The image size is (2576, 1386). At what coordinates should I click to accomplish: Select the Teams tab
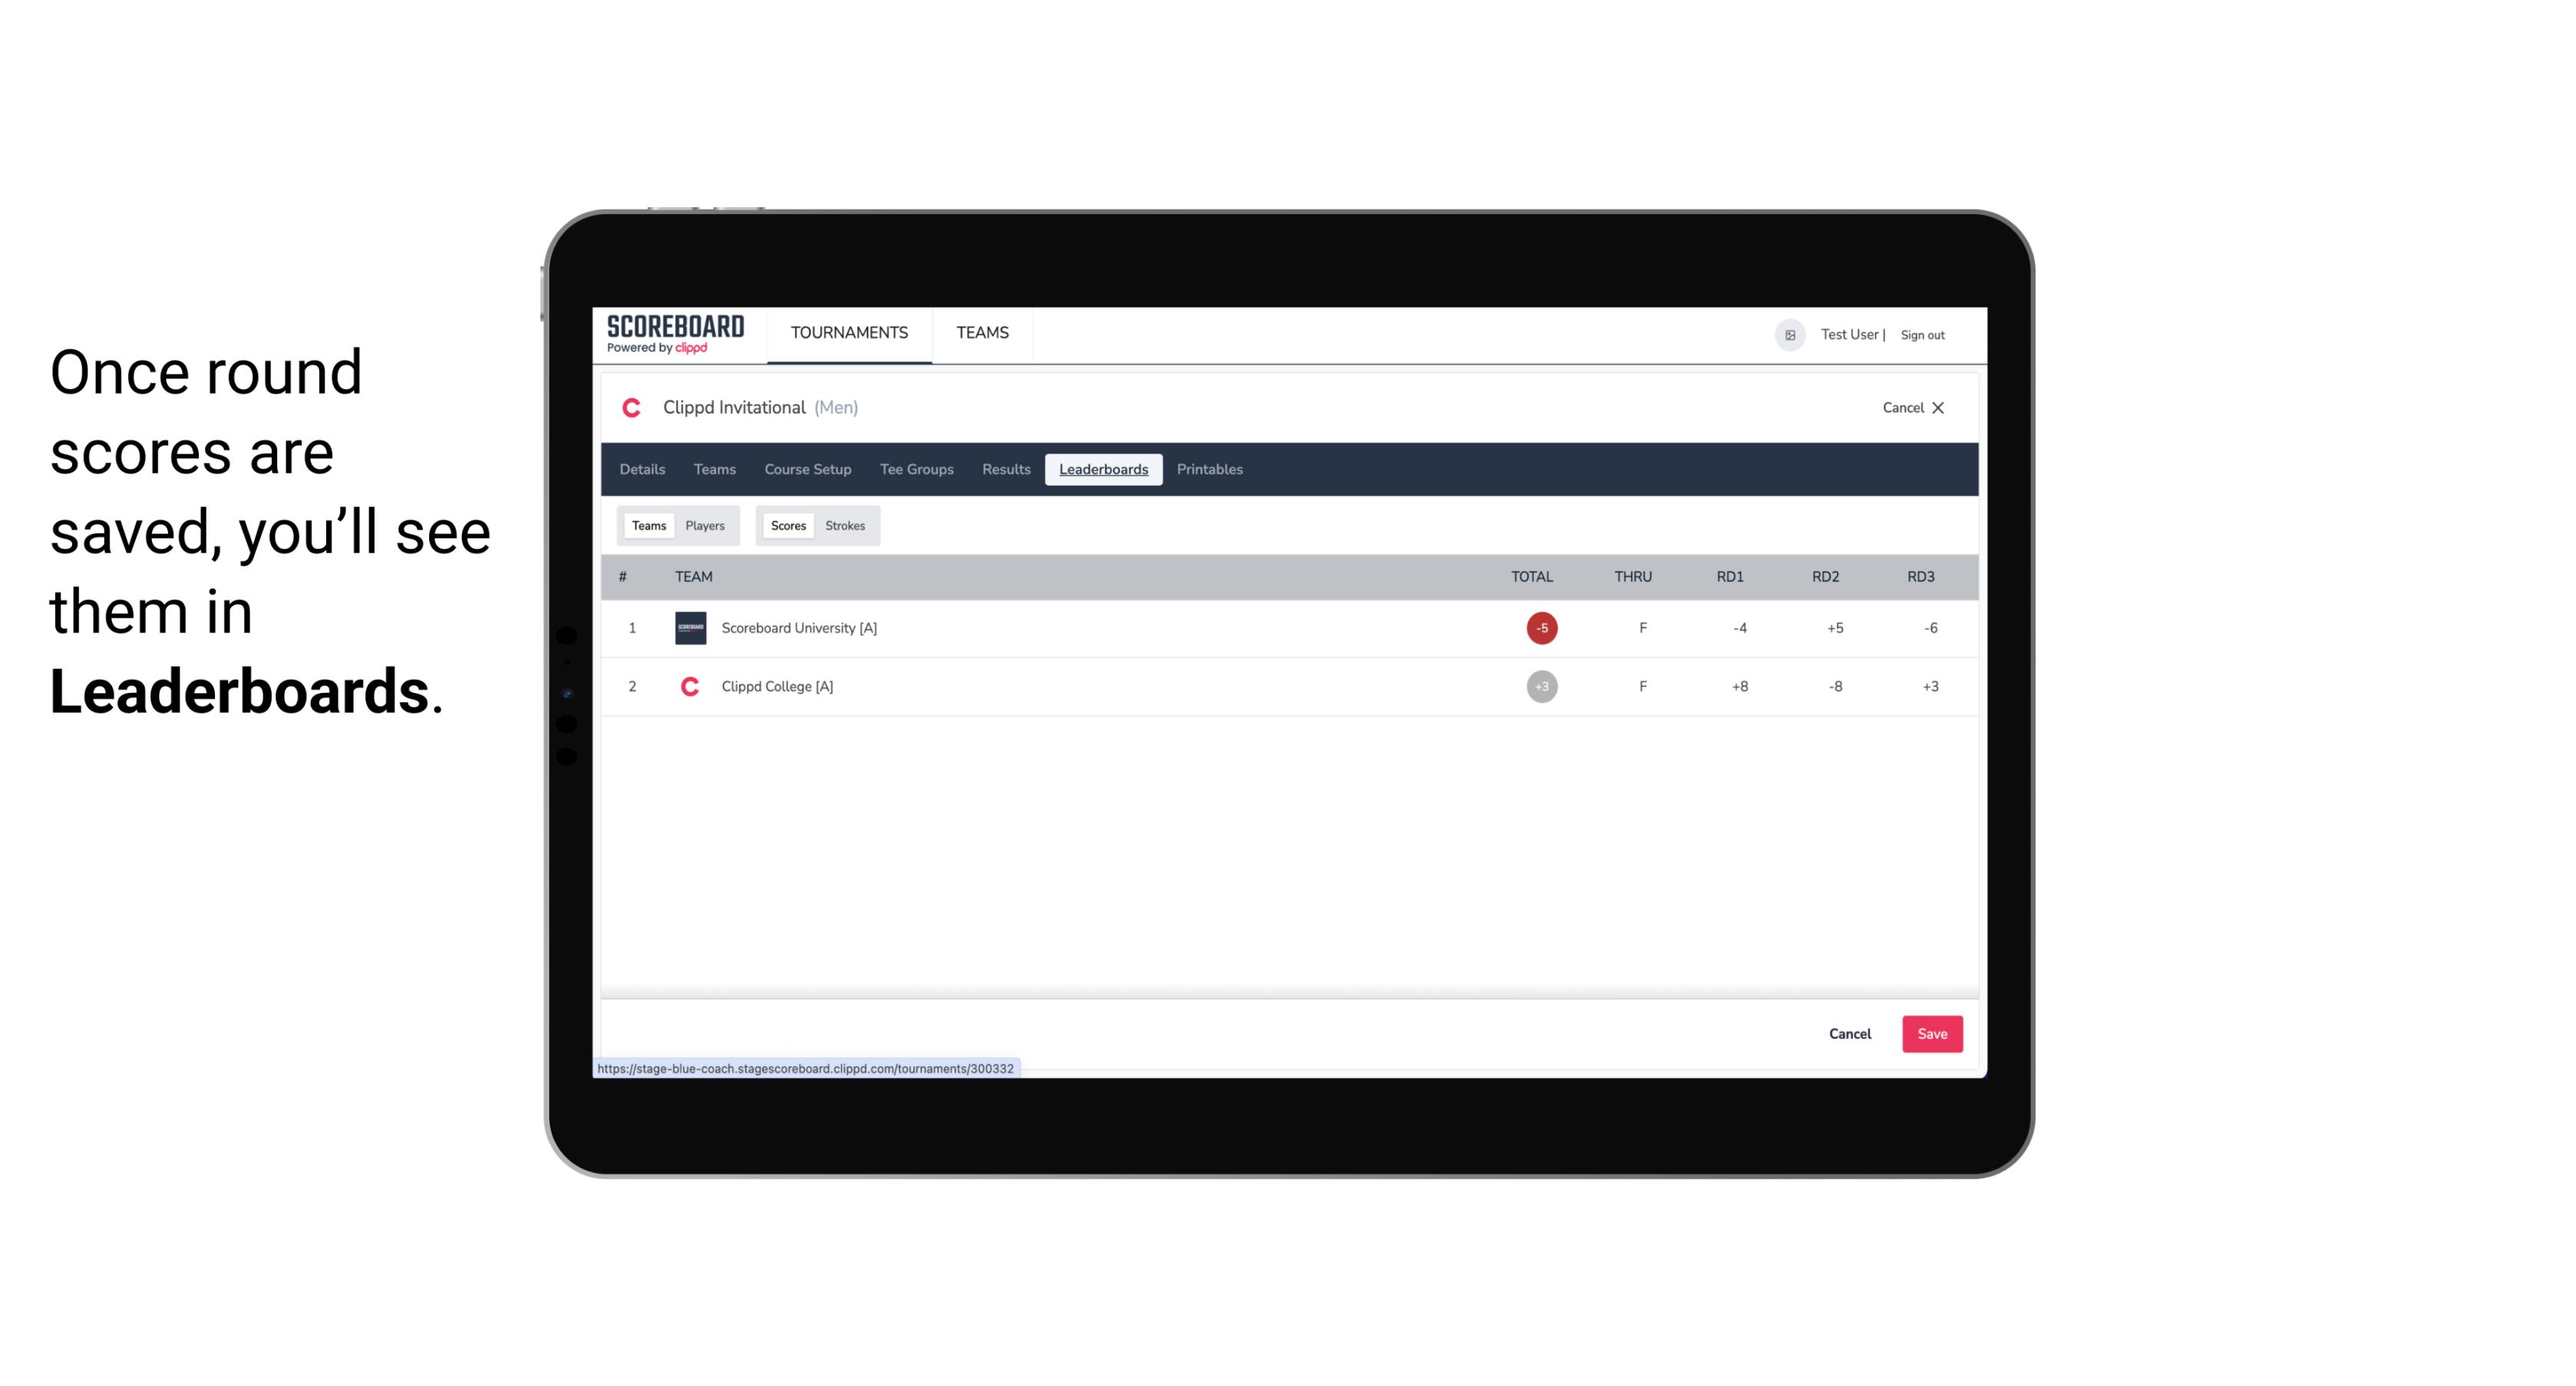tap(647, 524)
